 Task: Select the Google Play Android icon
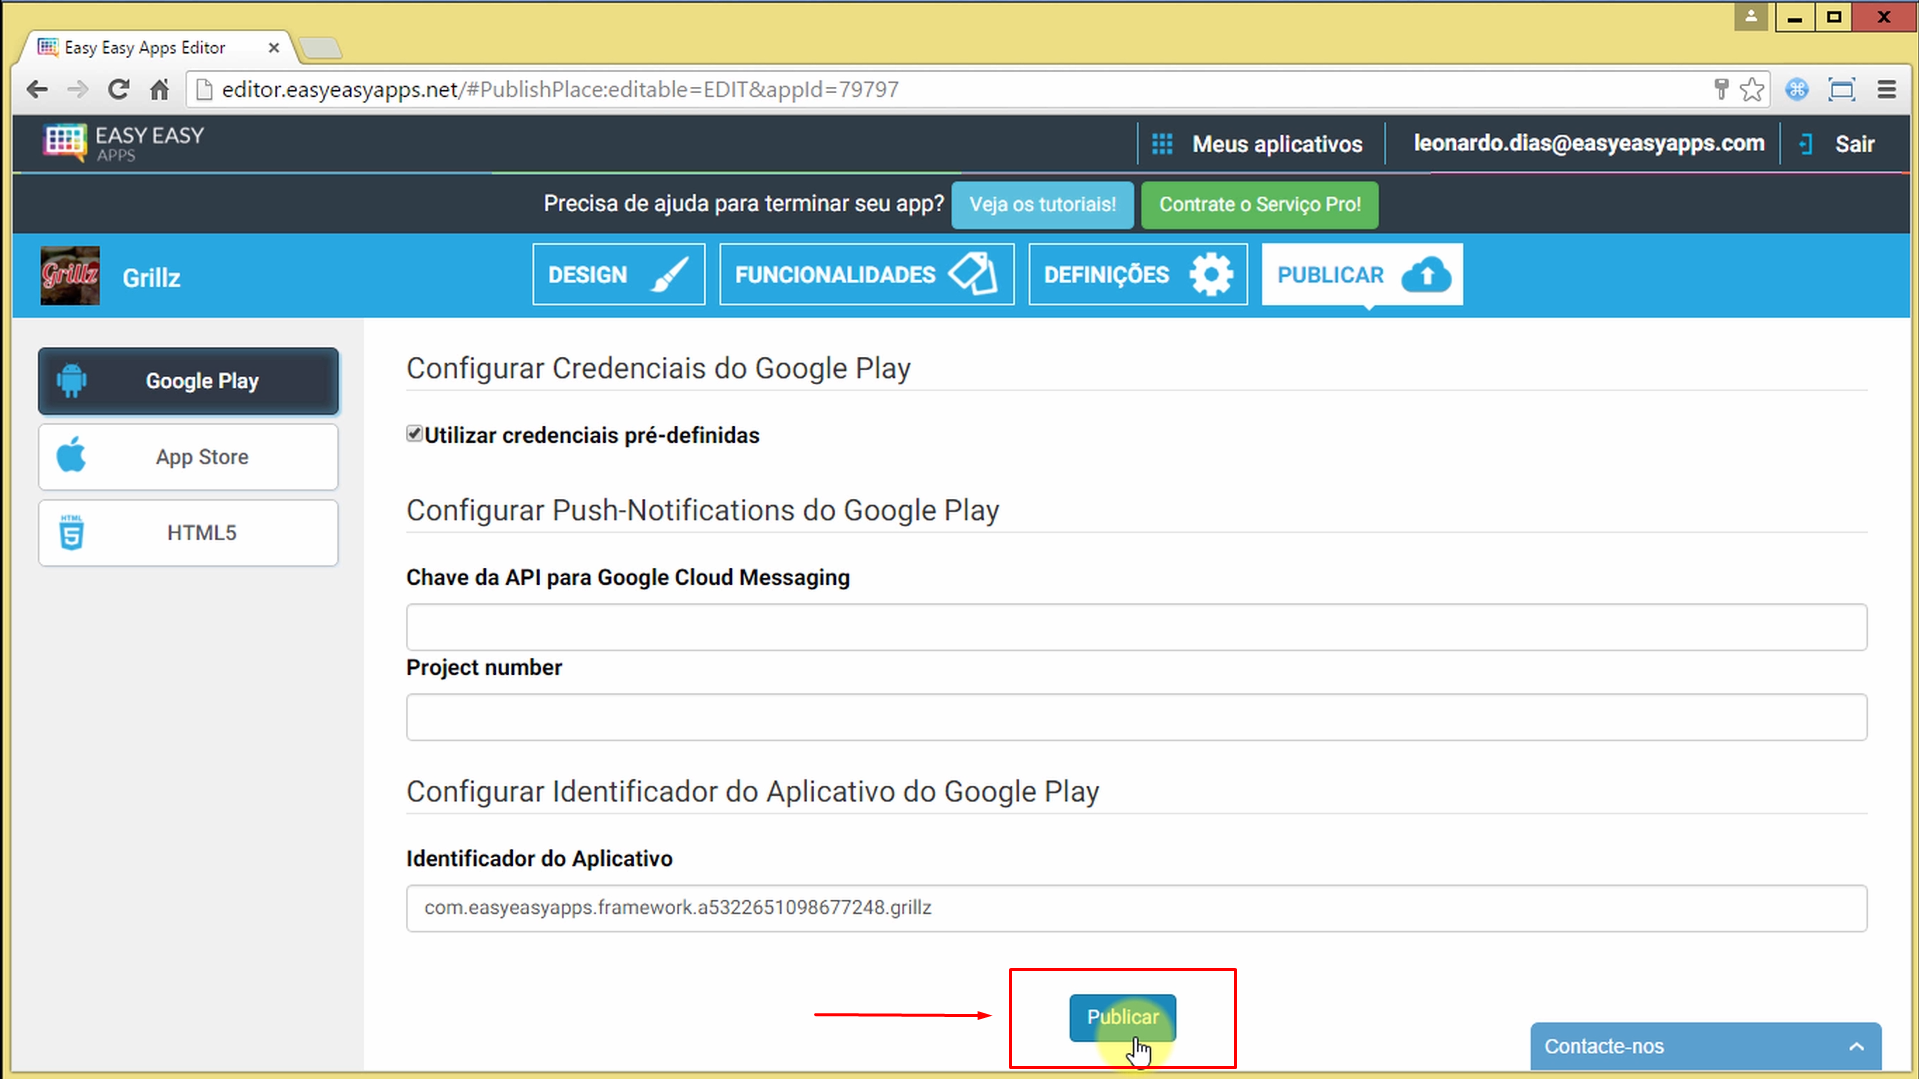70,380
